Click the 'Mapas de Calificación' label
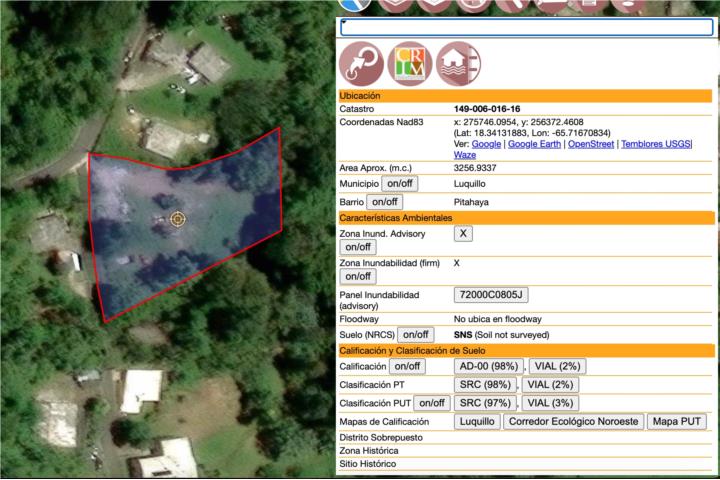Screen dimensions: 720x480 pyautogui.click(x=384, y=422)
